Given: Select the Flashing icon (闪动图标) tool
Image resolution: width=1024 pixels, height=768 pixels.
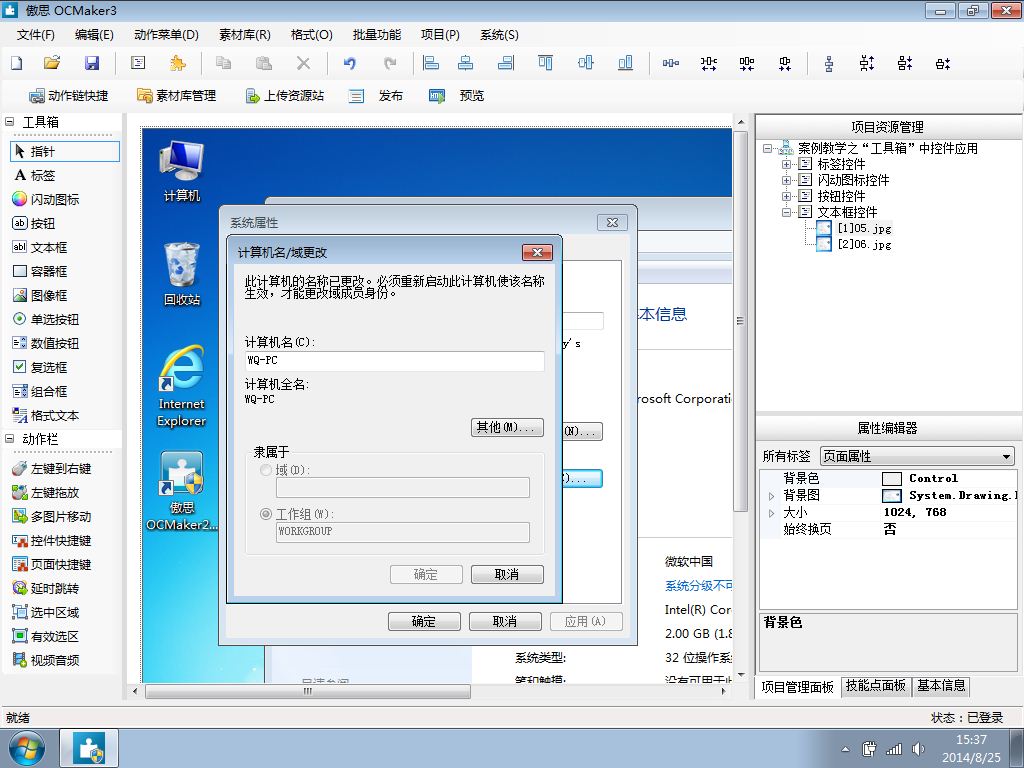Looking at the screenshot, I should 46,199.
